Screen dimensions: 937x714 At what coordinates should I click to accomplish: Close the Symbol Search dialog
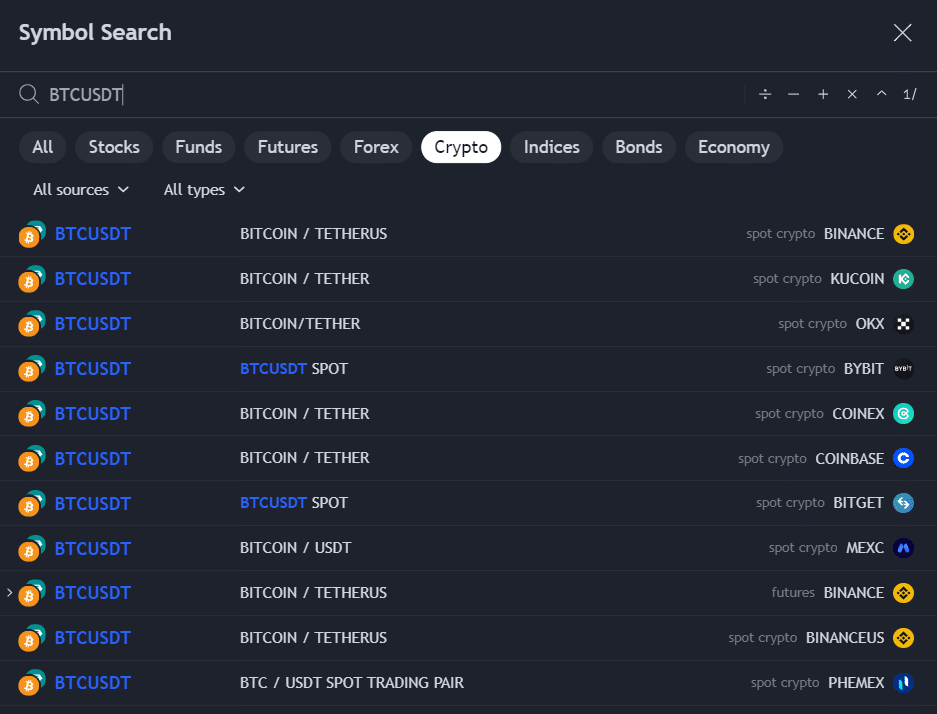(x=902, y=33)
